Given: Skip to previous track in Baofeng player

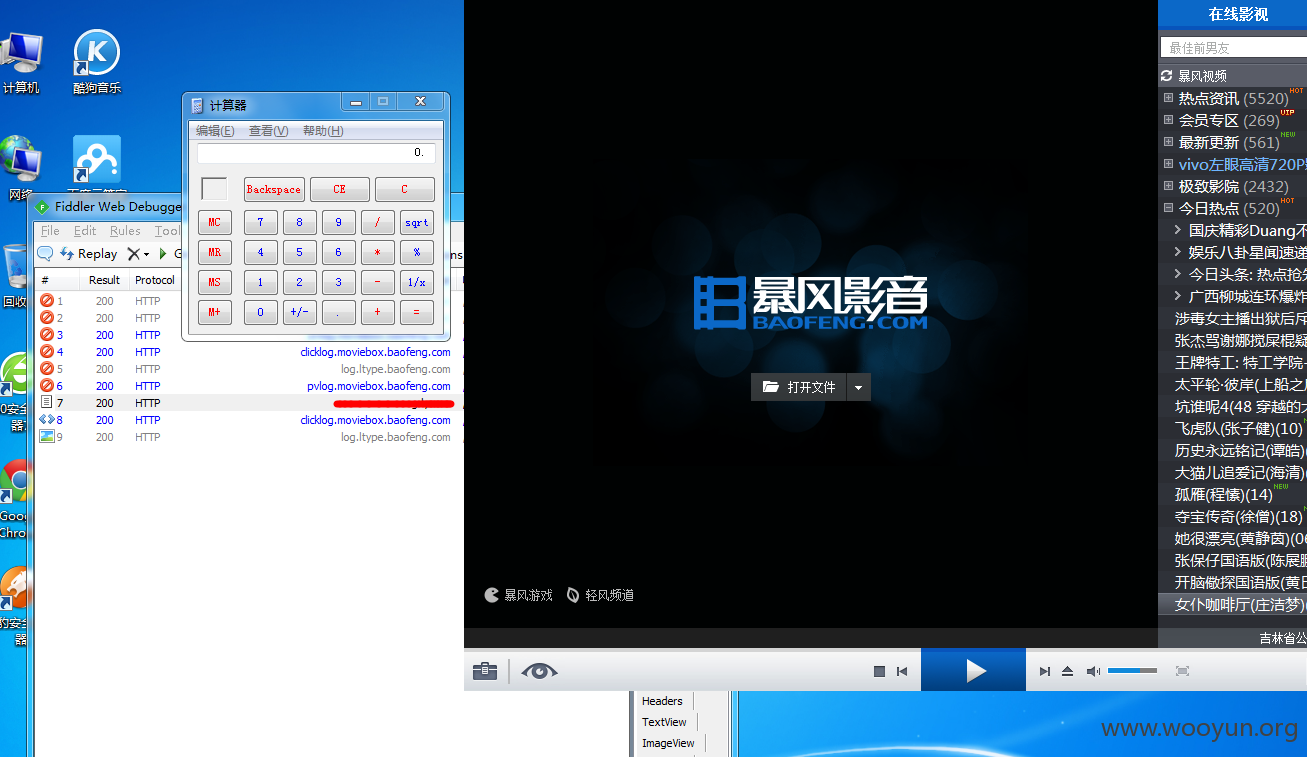Looking at the screenshot, I should (x=902, y=671).
